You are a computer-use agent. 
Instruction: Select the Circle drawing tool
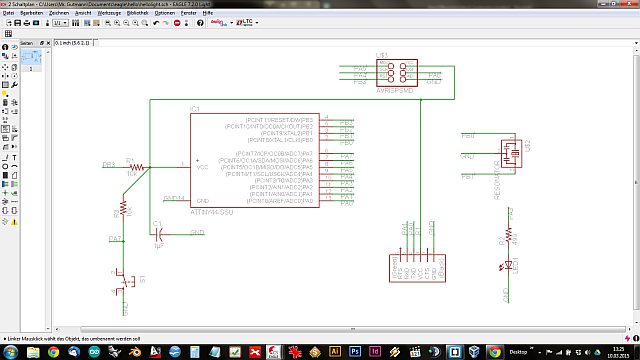5,167
